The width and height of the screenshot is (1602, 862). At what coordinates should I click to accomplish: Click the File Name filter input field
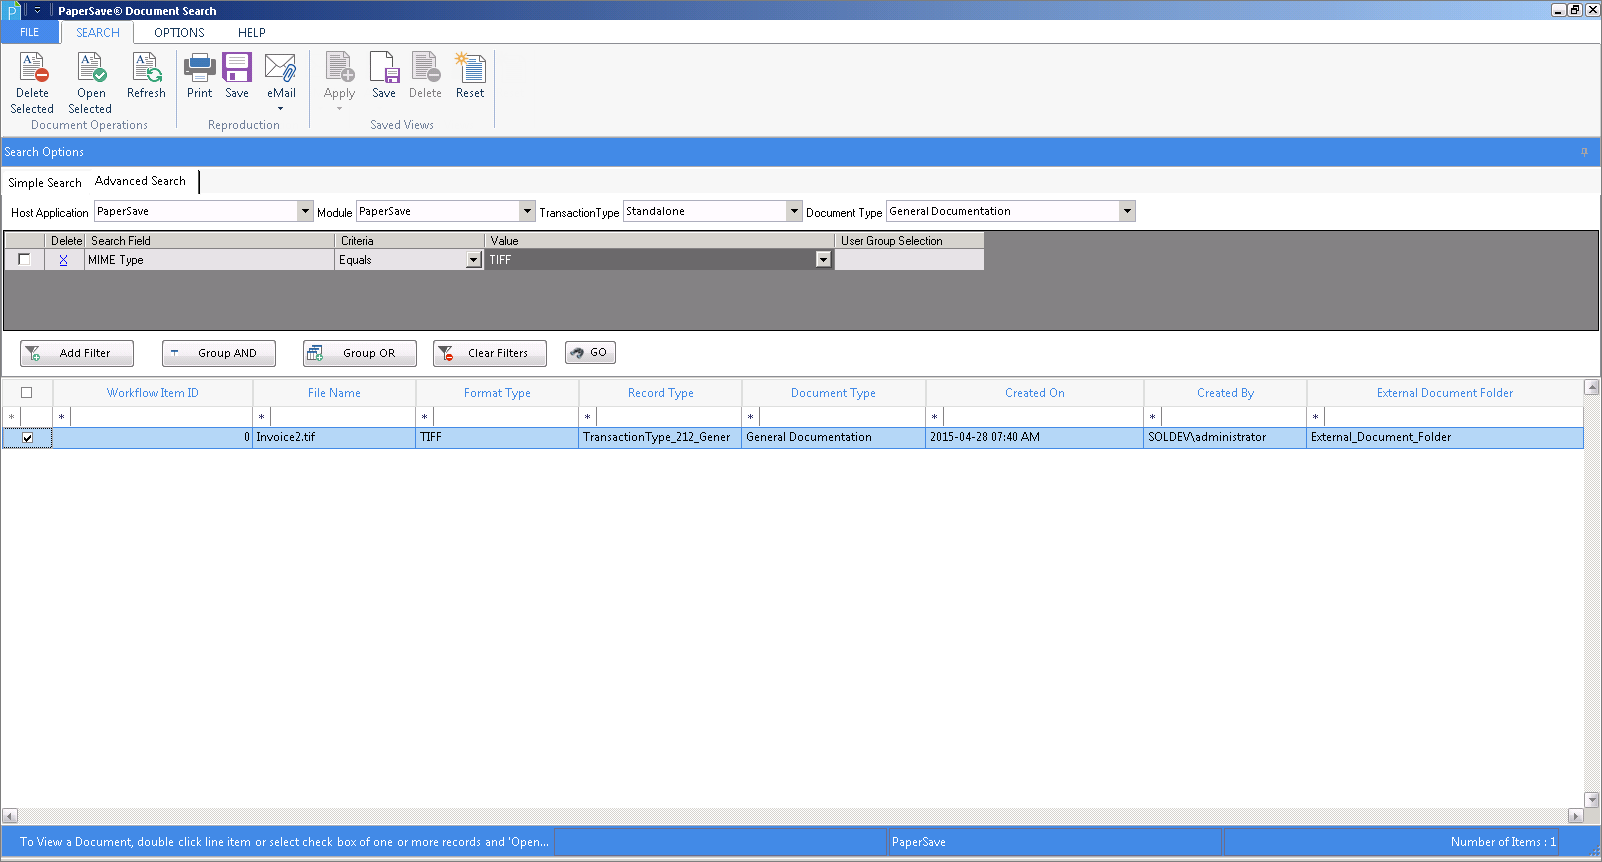point(342,417)
